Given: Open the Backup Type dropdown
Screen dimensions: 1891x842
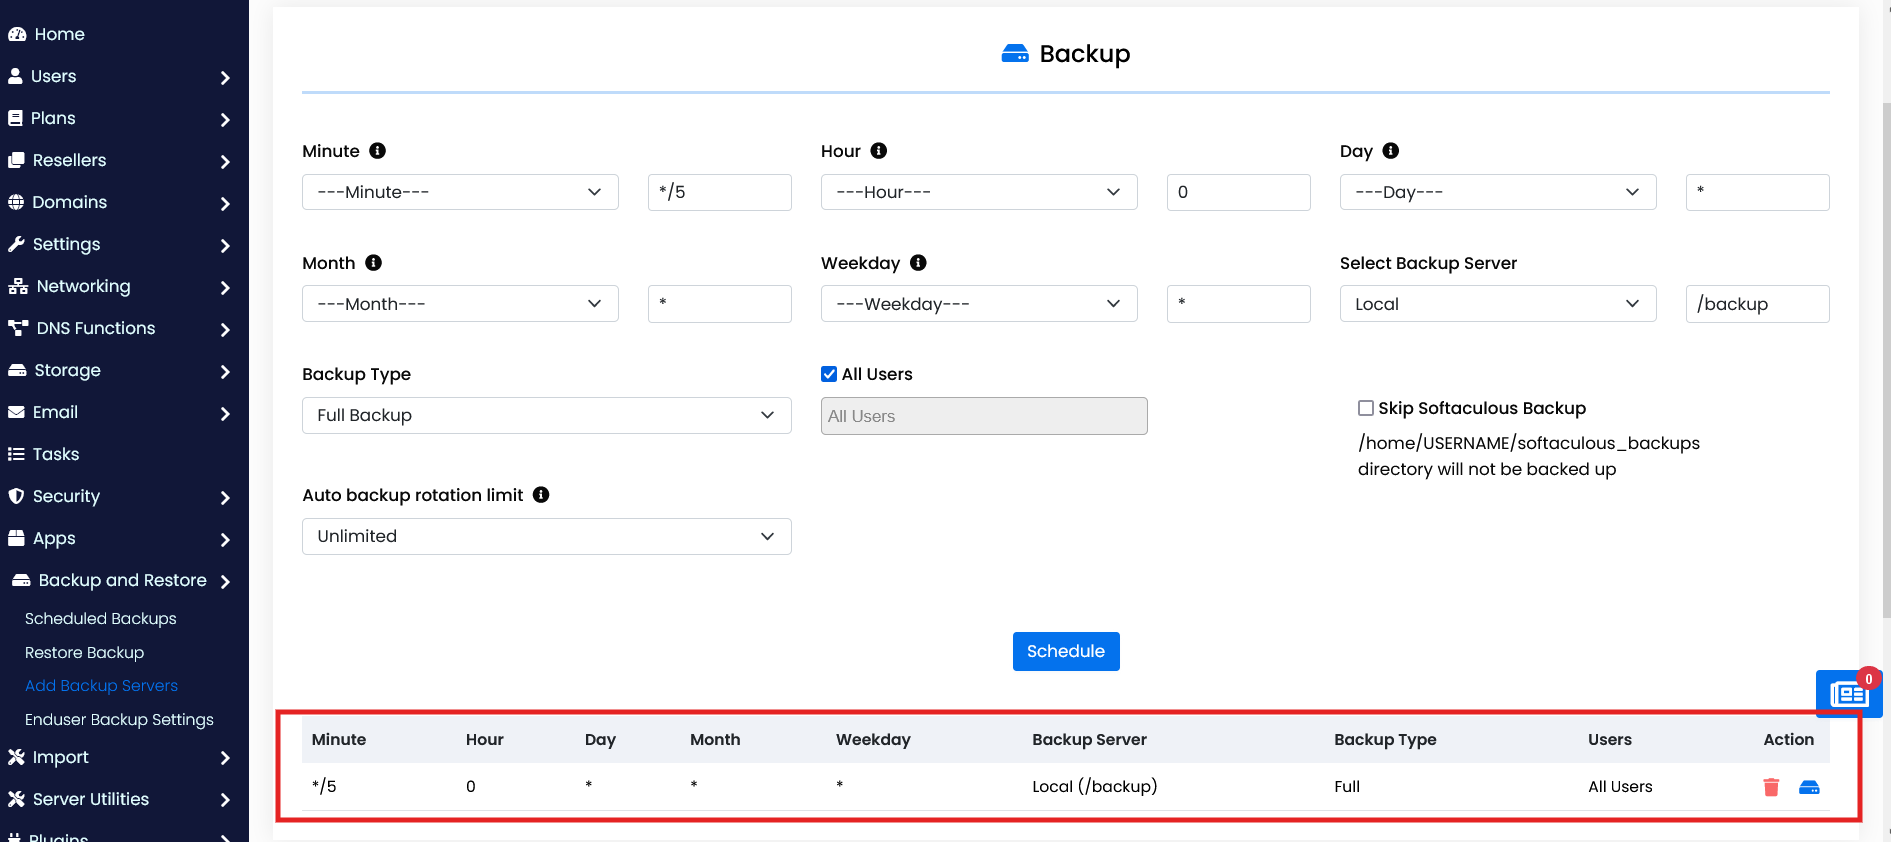Looking at the screenshot, I should tap(547, 415).
